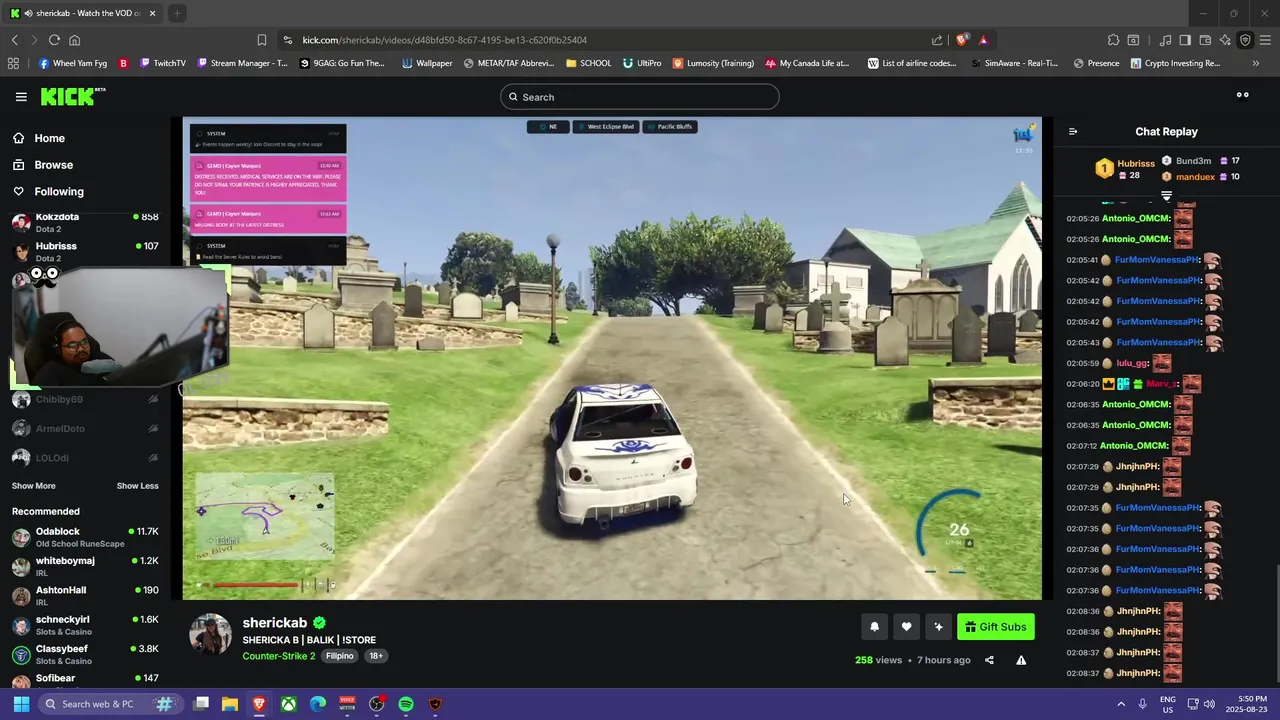
Task: Open Kokzdota followed channel
Action: tap(85, 222)
